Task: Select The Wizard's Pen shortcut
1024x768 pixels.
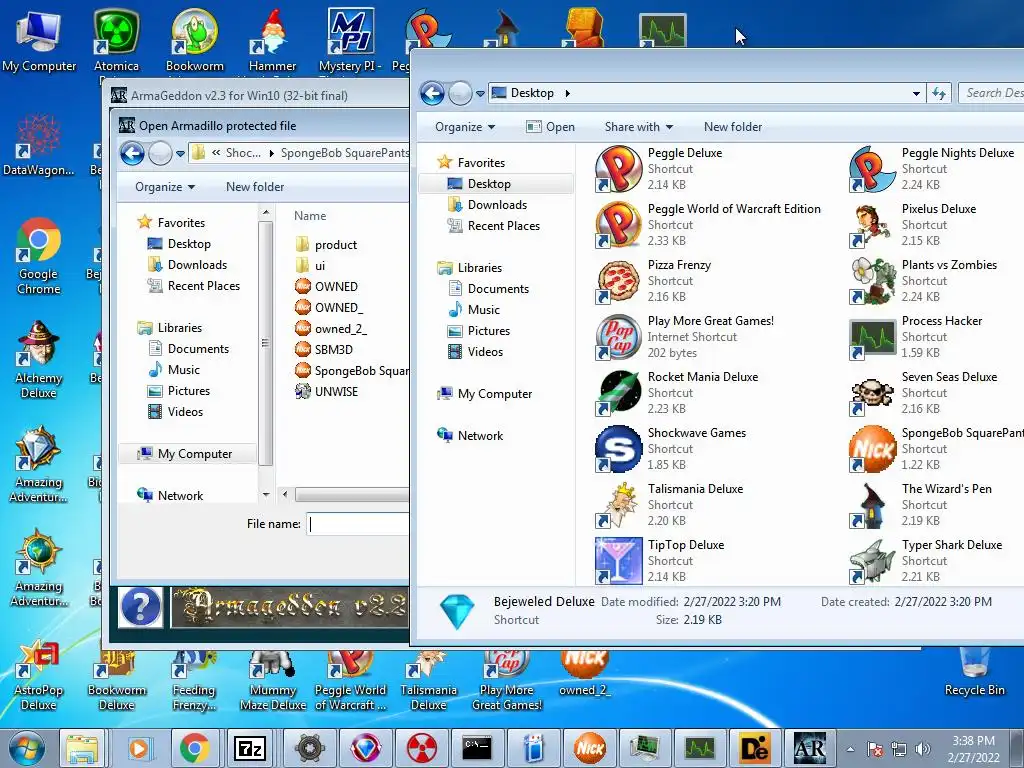Action: (921, 505)
